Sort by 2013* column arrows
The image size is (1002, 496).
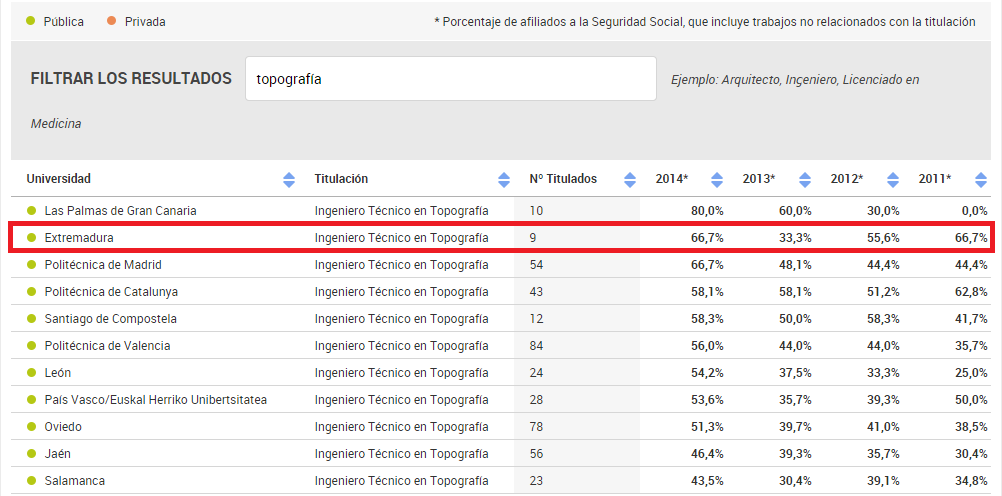[x=805, y=180]
